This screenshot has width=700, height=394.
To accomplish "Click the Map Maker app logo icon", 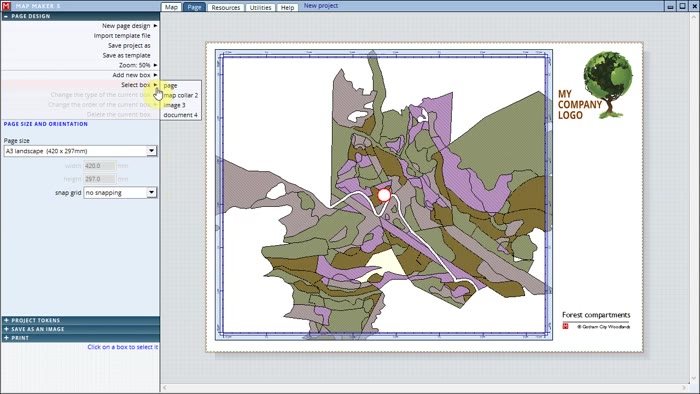I will 6,6.
